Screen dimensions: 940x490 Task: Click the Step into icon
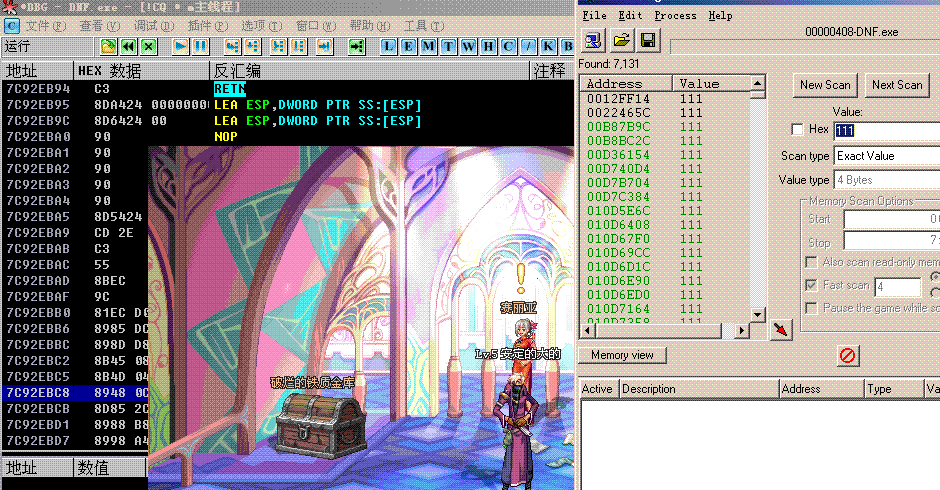point(232,47)
